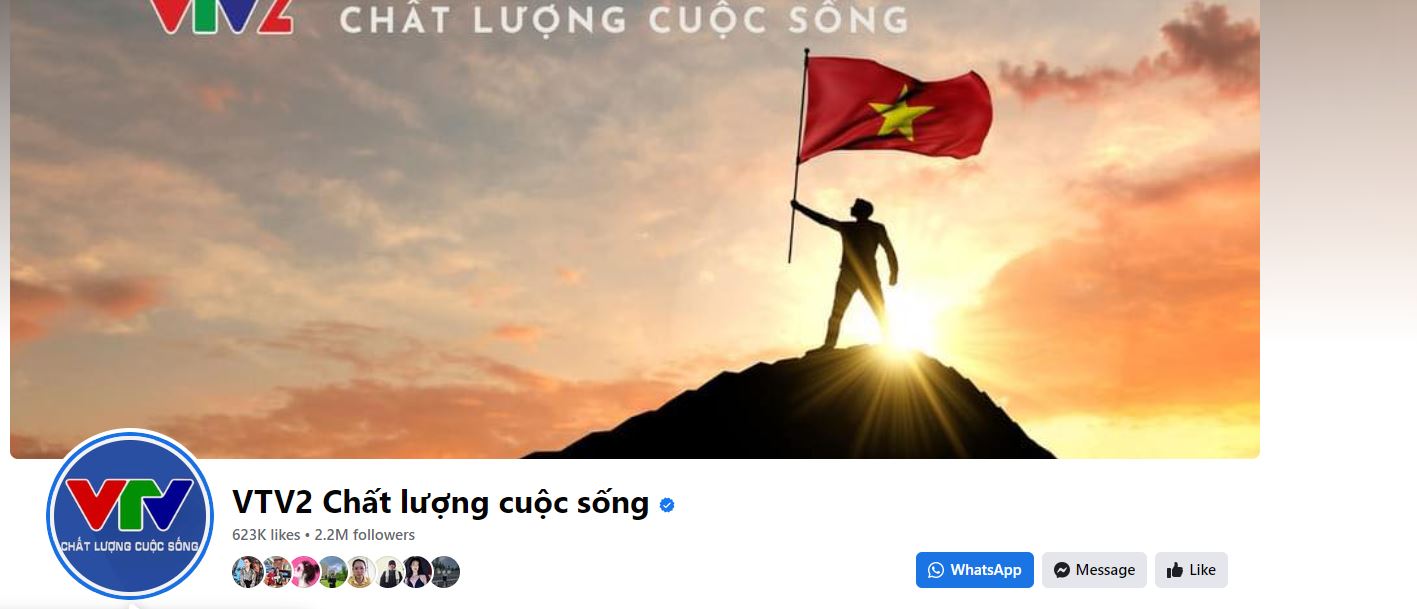Open the first follower avatar in the row
Image resolution: width=1417 pixels, height=609 pixels.
tap(247, 572)
